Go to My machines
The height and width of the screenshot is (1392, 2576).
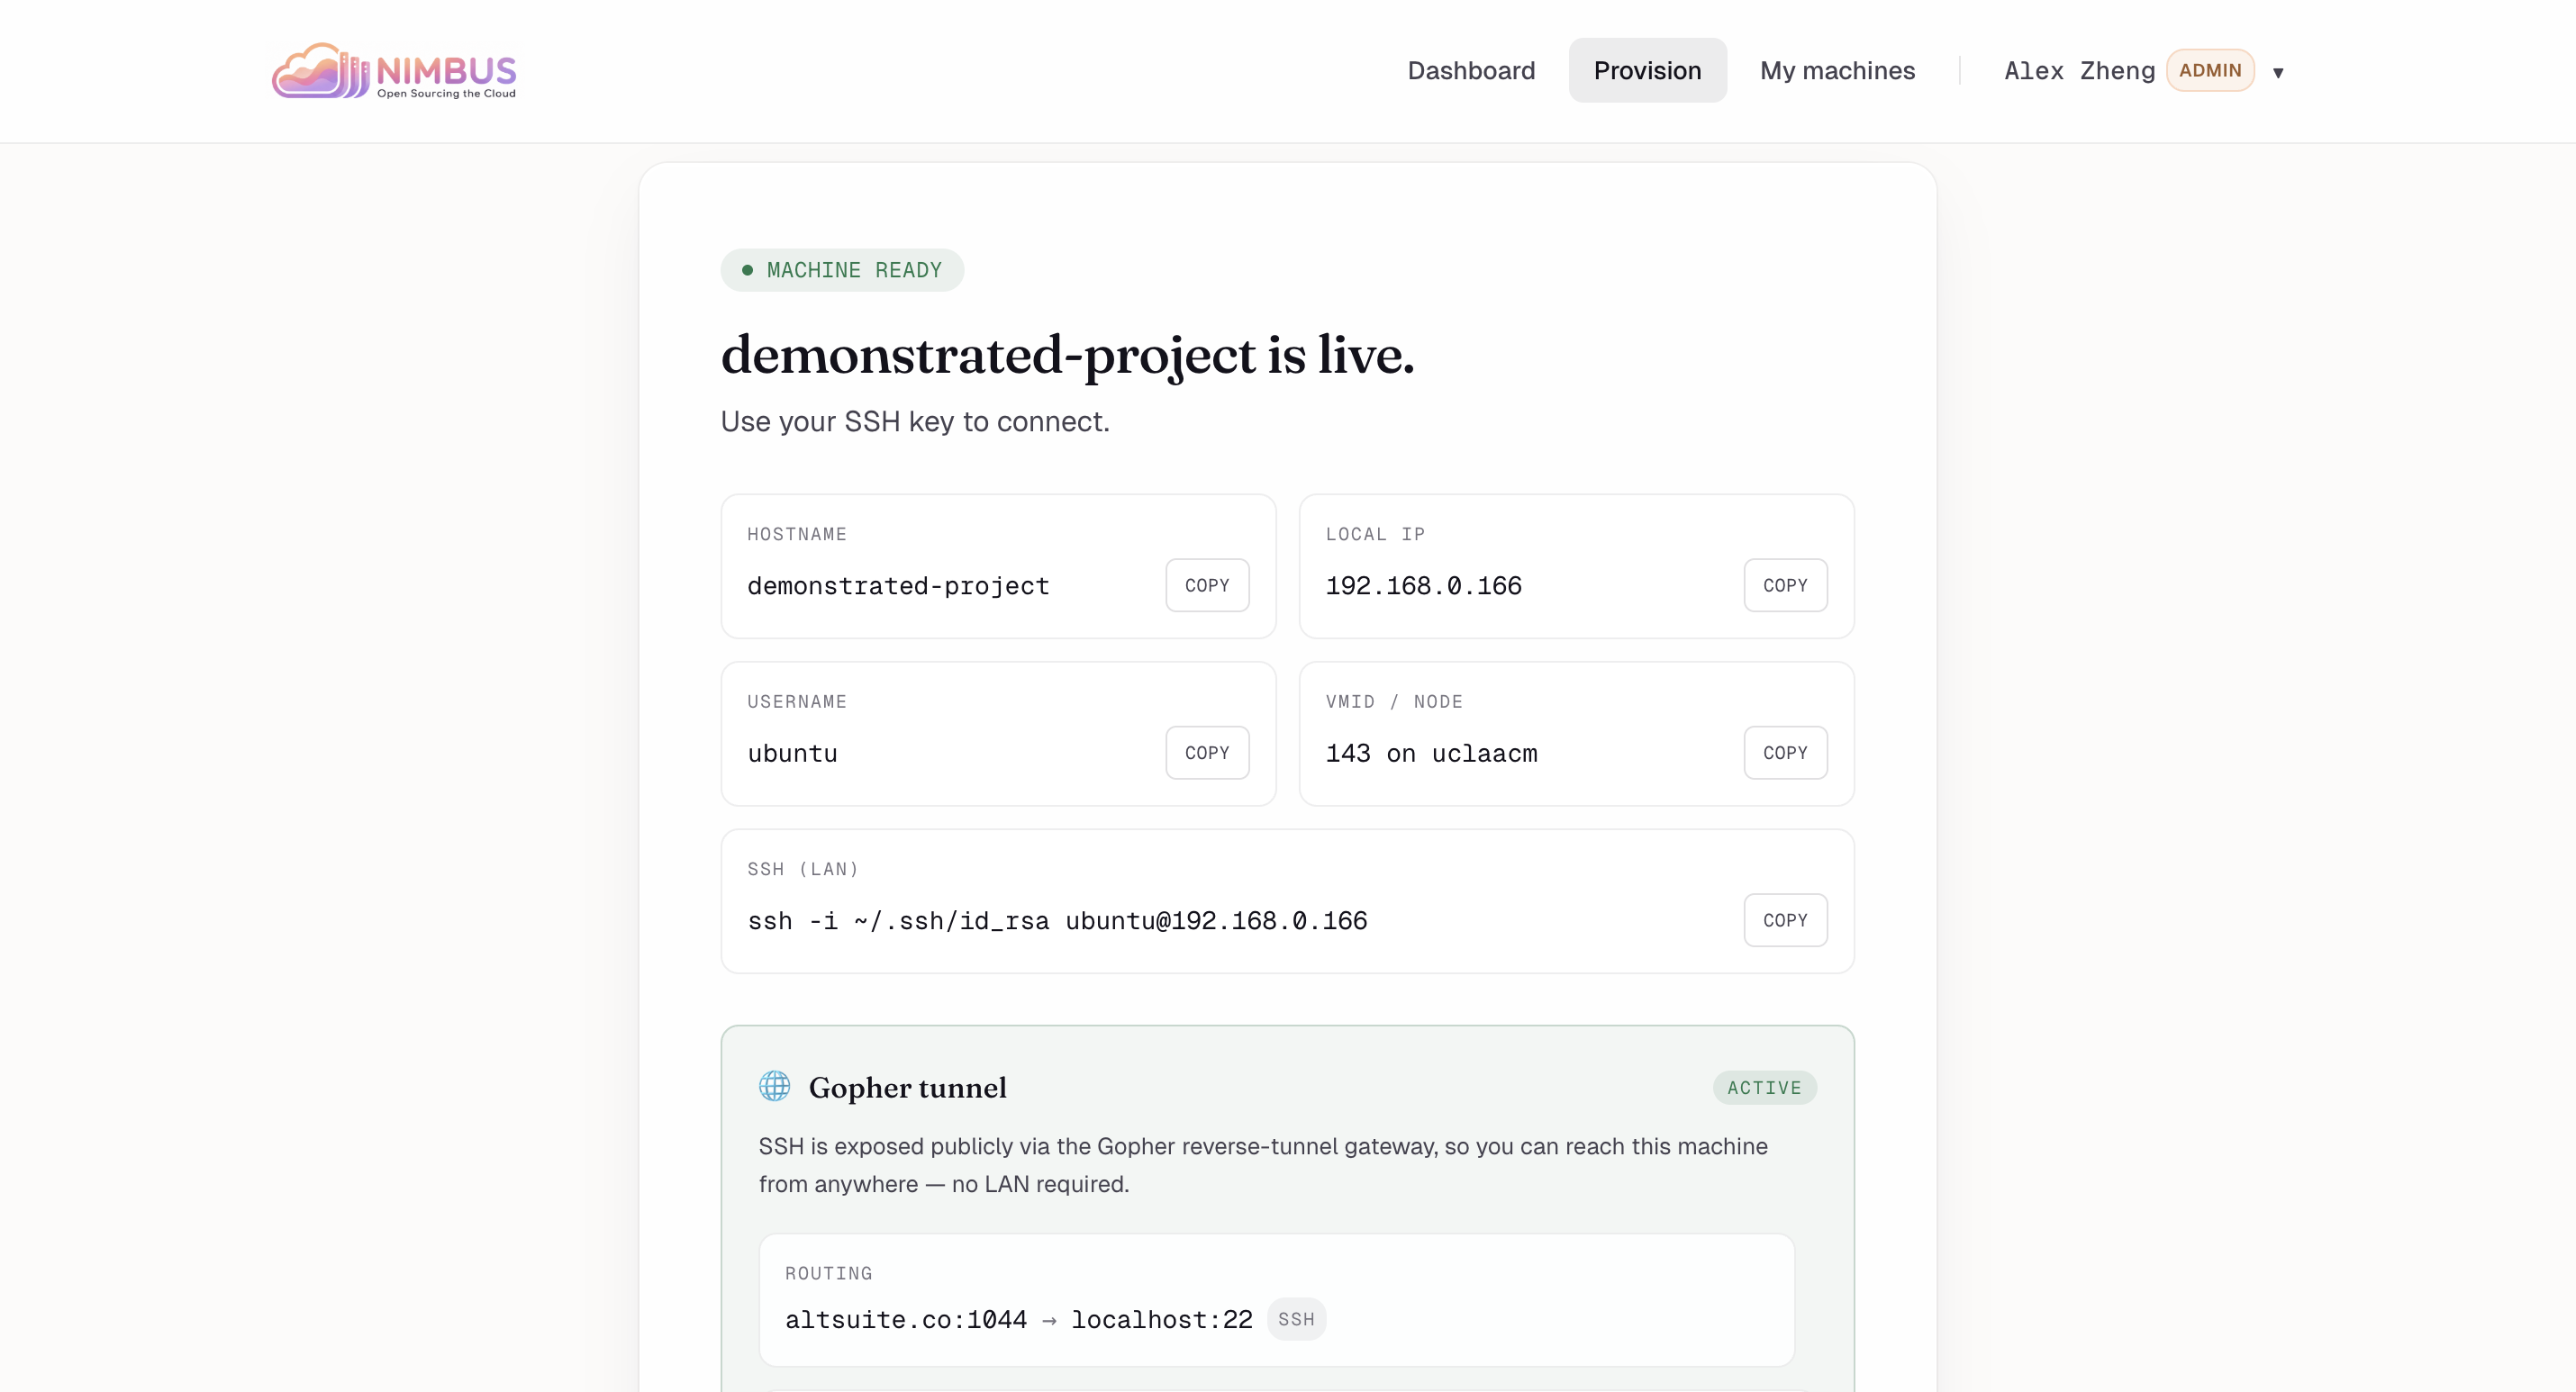pyautogui.click(x=1836, y=71)
